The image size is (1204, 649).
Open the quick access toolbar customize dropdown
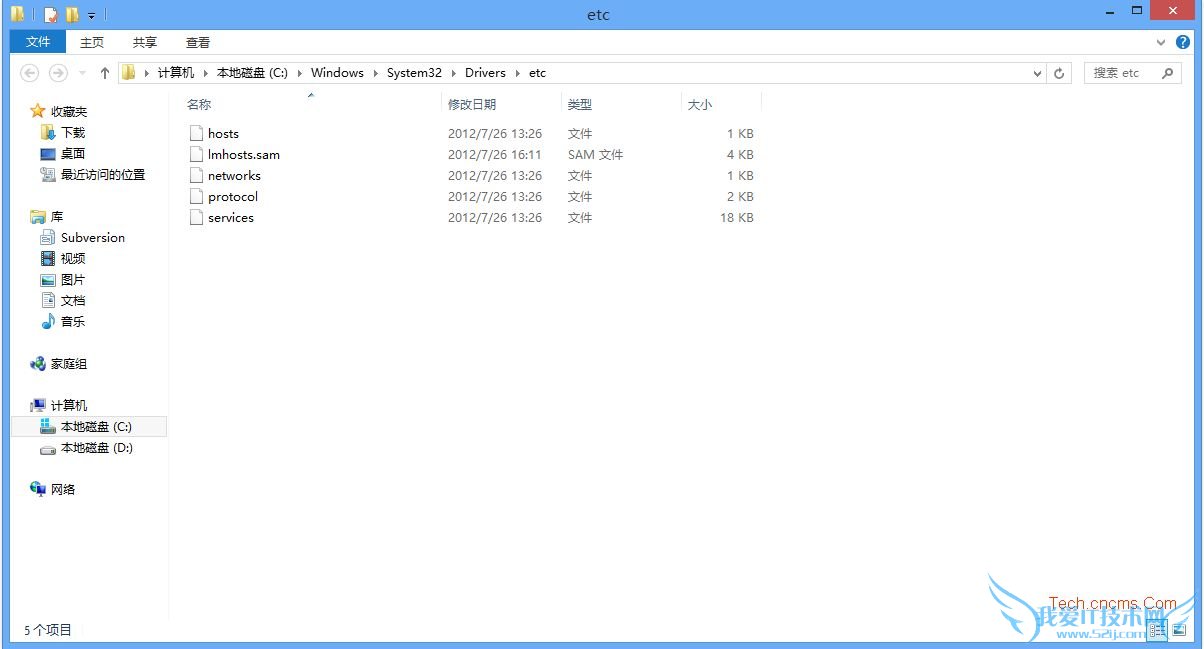92,16
